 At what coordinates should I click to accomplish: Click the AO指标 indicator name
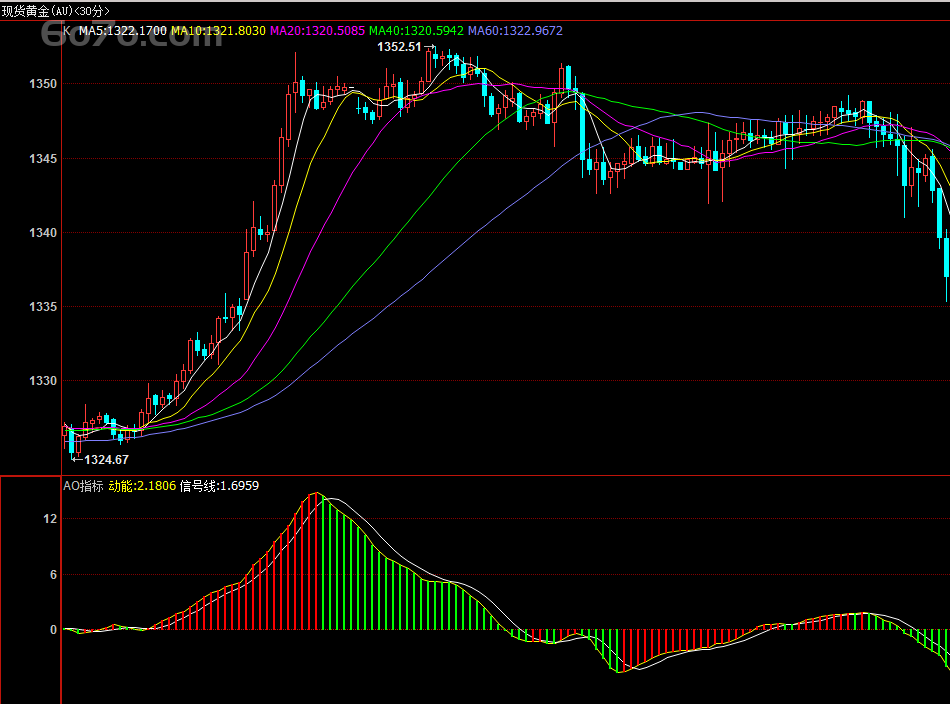[x=83, y=486]
